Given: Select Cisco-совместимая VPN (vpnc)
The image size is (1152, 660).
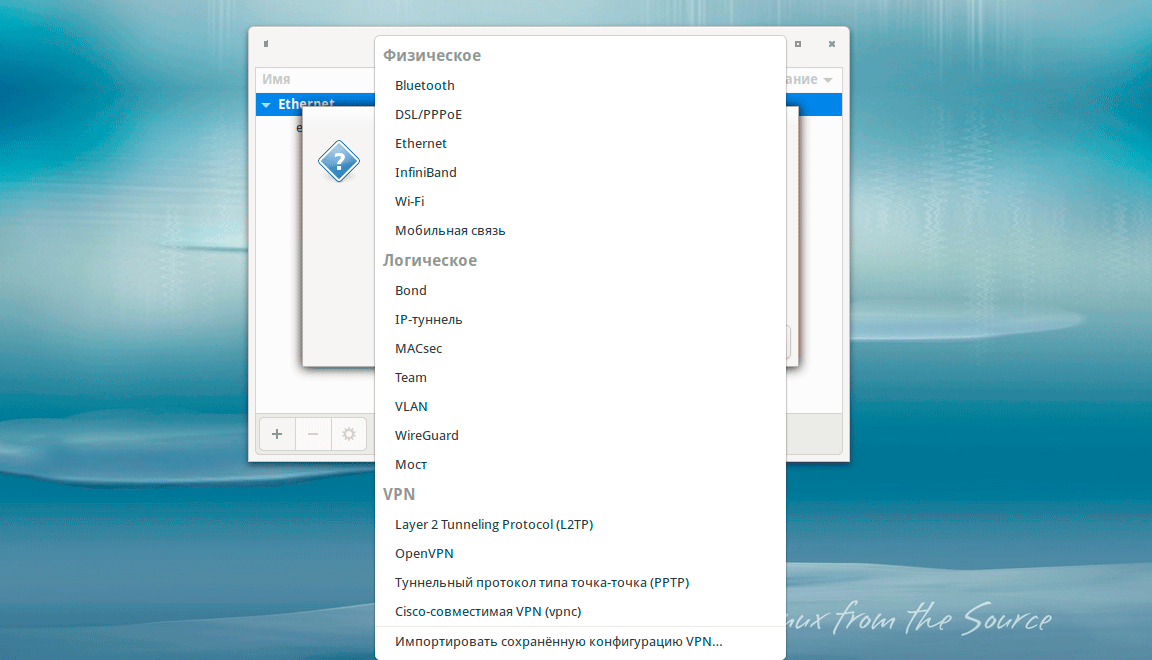Looking at the screenshot, I should (580, 611).
